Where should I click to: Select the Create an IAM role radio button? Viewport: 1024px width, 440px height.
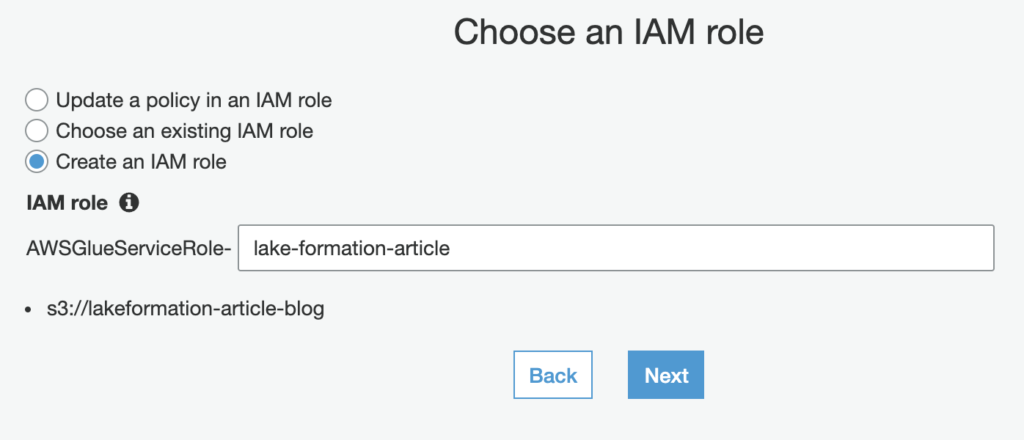tap(37, 162)
